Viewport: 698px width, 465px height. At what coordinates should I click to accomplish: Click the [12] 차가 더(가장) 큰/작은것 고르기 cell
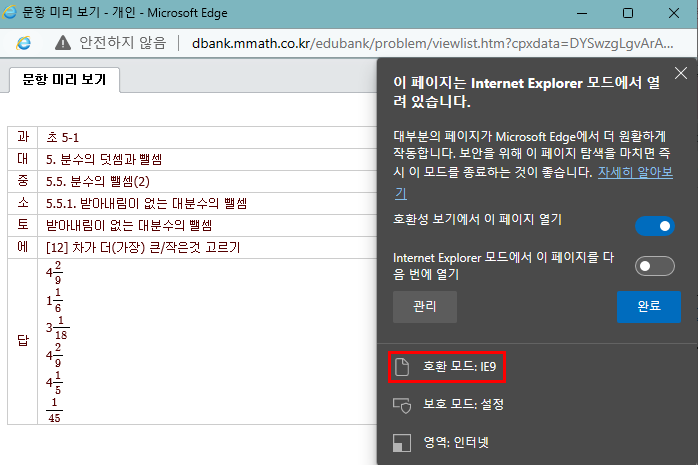click(207, 247)
